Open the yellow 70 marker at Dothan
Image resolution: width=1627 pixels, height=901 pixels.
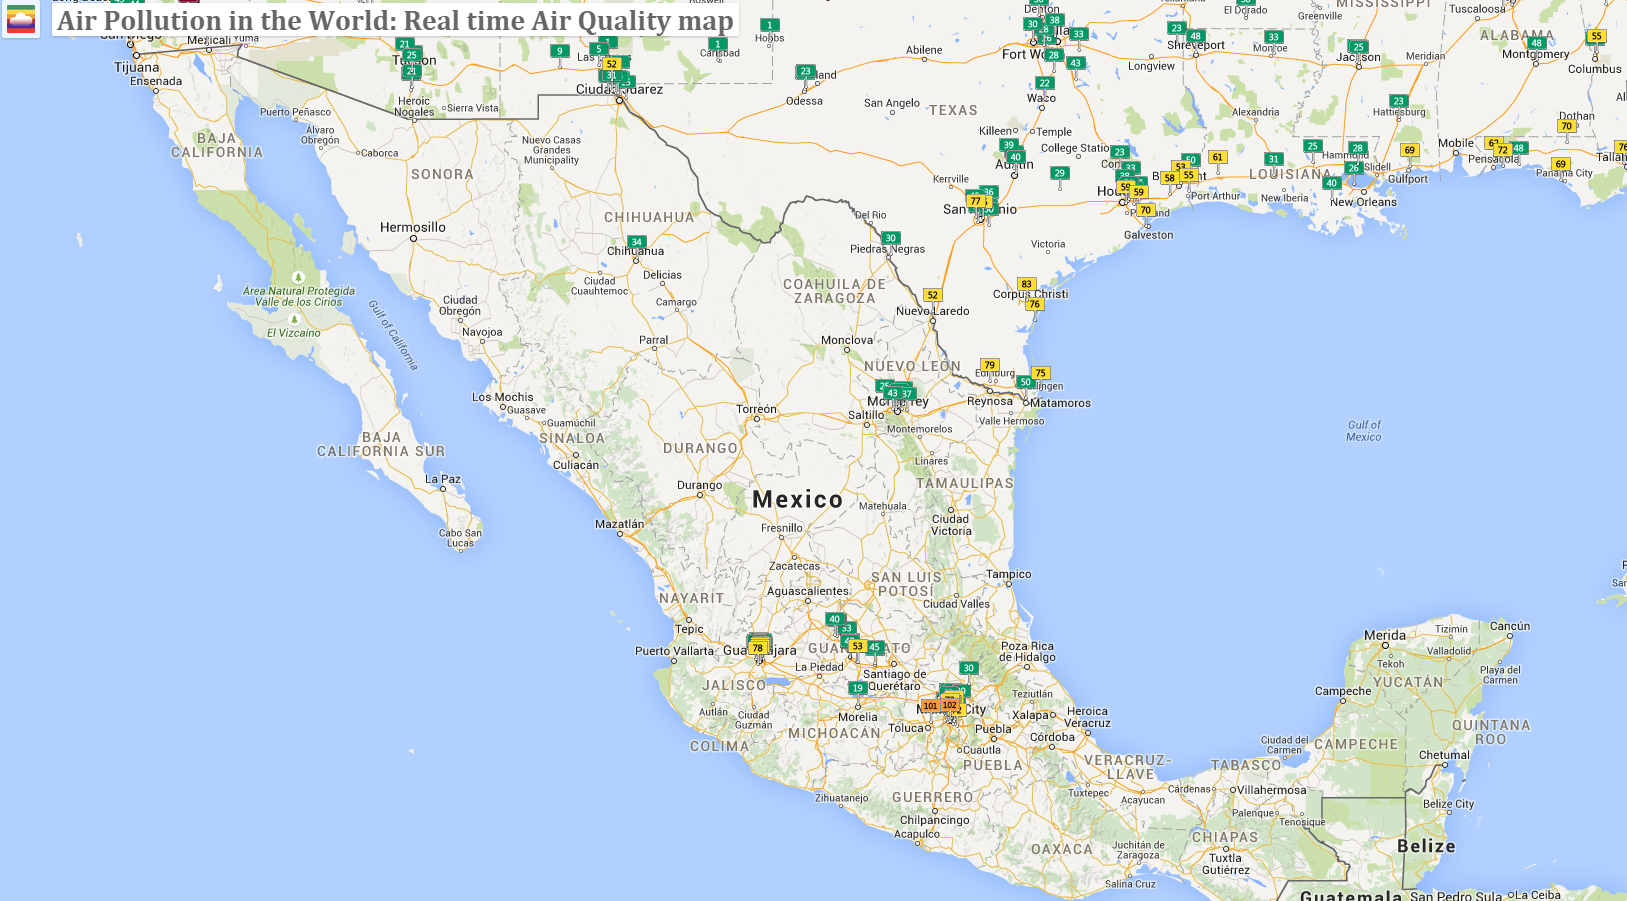coord(1566,126)
